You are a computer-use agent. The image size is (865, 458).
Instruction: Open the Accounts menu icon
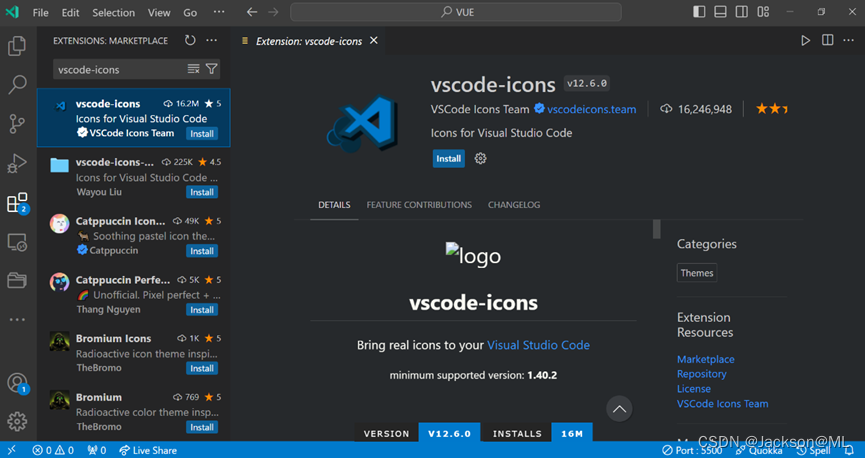point(17,383)
